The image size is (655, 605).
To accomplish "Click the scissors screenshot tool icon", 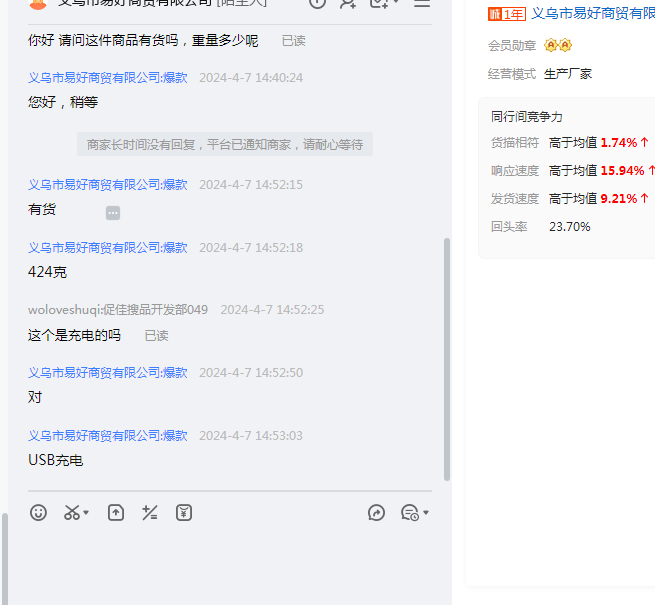I will [71, 513].
